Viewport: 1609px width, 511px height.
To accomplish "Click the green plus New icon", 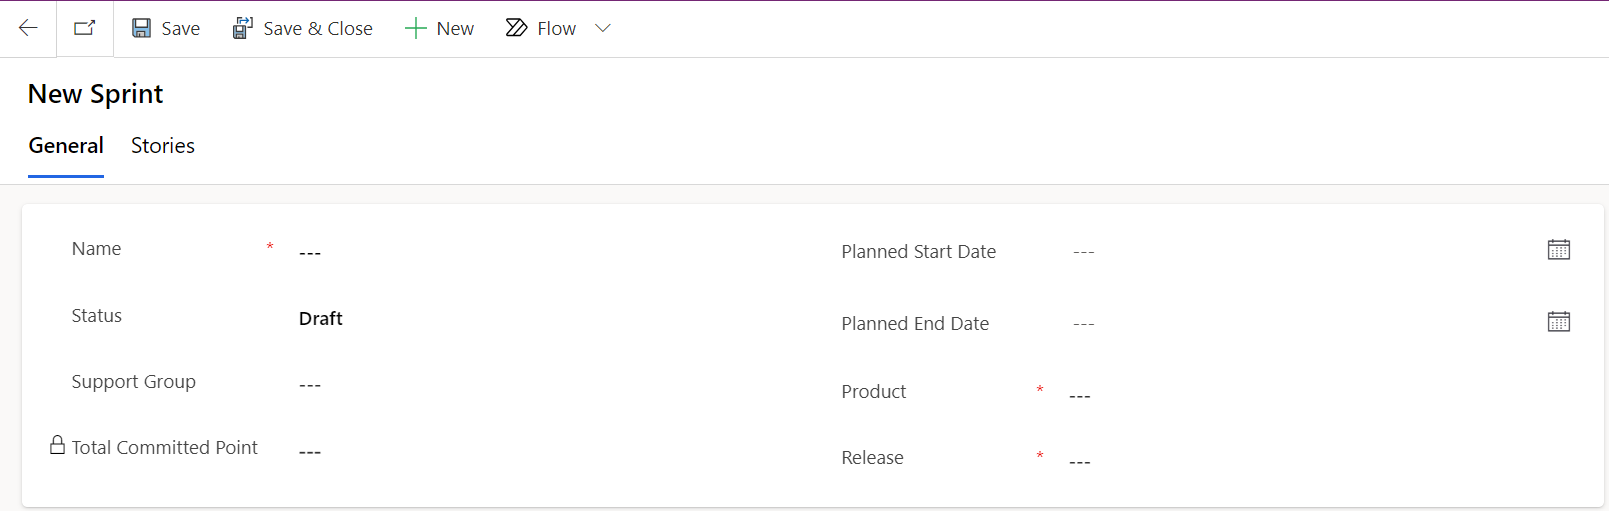I will pos(415,28).
